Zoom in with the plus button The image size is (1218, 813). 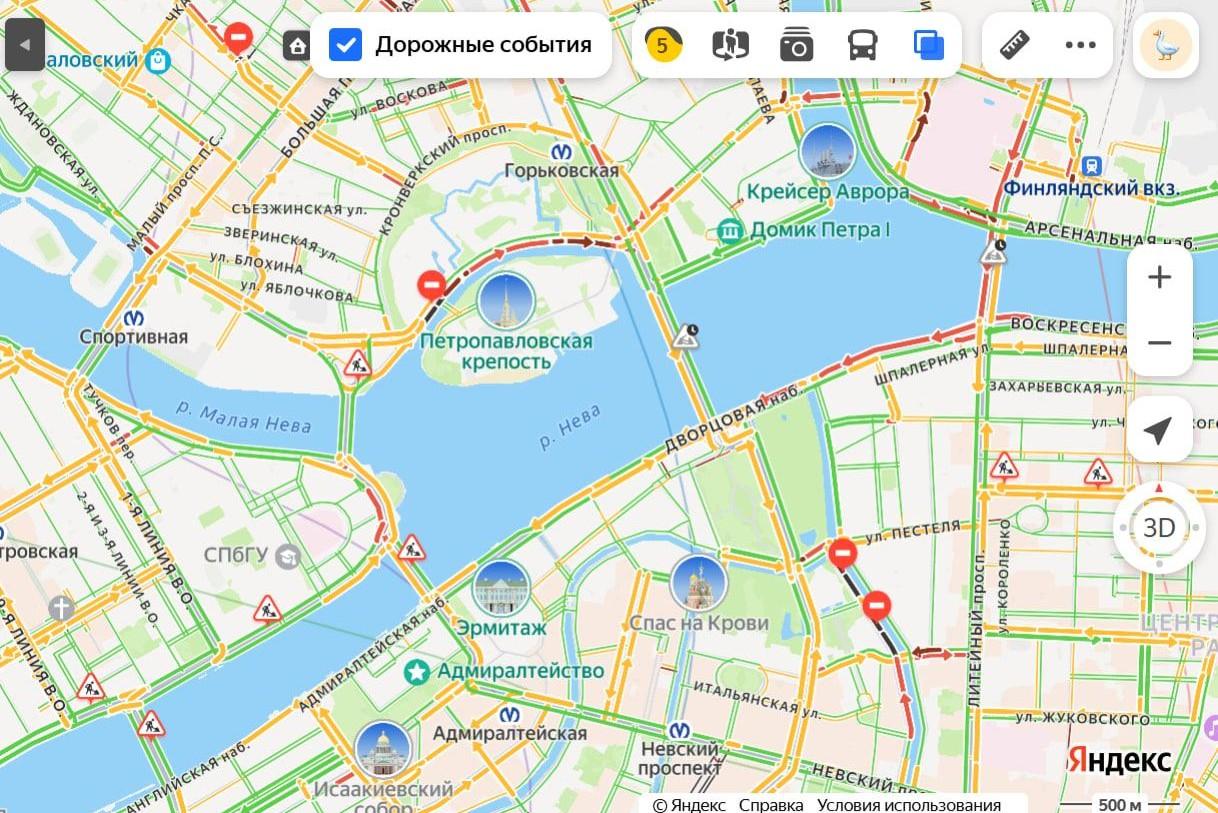coord(1159,277)
